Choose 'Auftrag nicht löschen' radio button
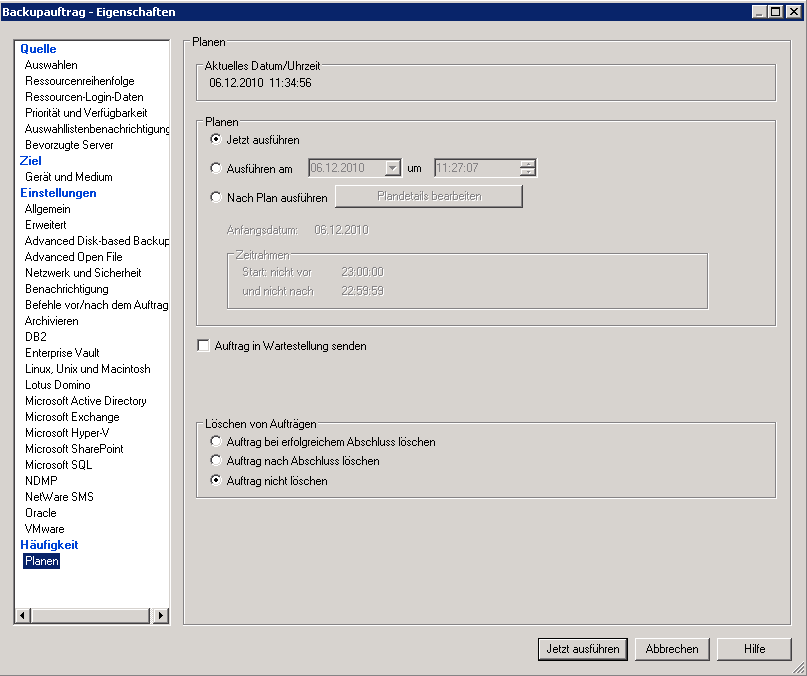The width and height of the screenshot is (807, 676). click(216, 481)
